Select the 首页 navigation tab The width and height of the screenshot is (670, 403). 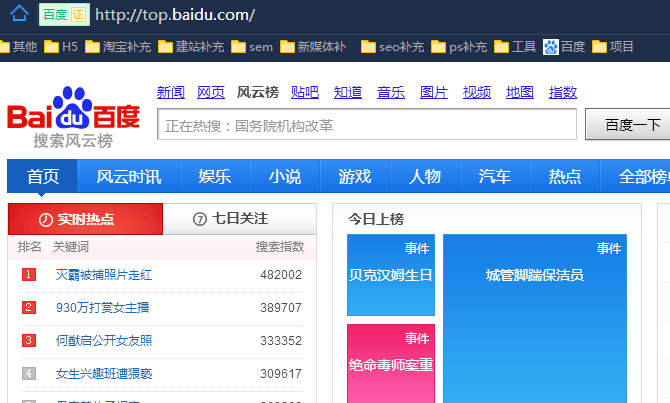[x=42, y=176]
